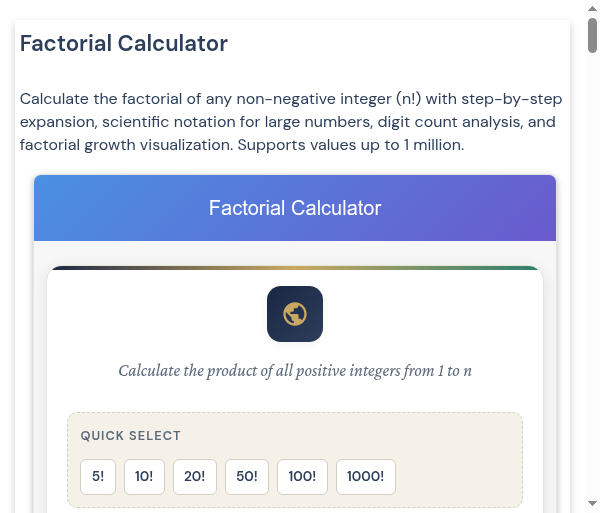The height and width of the screenshot is (513, 600).
Task: Click the italic subtitle about positive integers
Action: coord(295,371)
